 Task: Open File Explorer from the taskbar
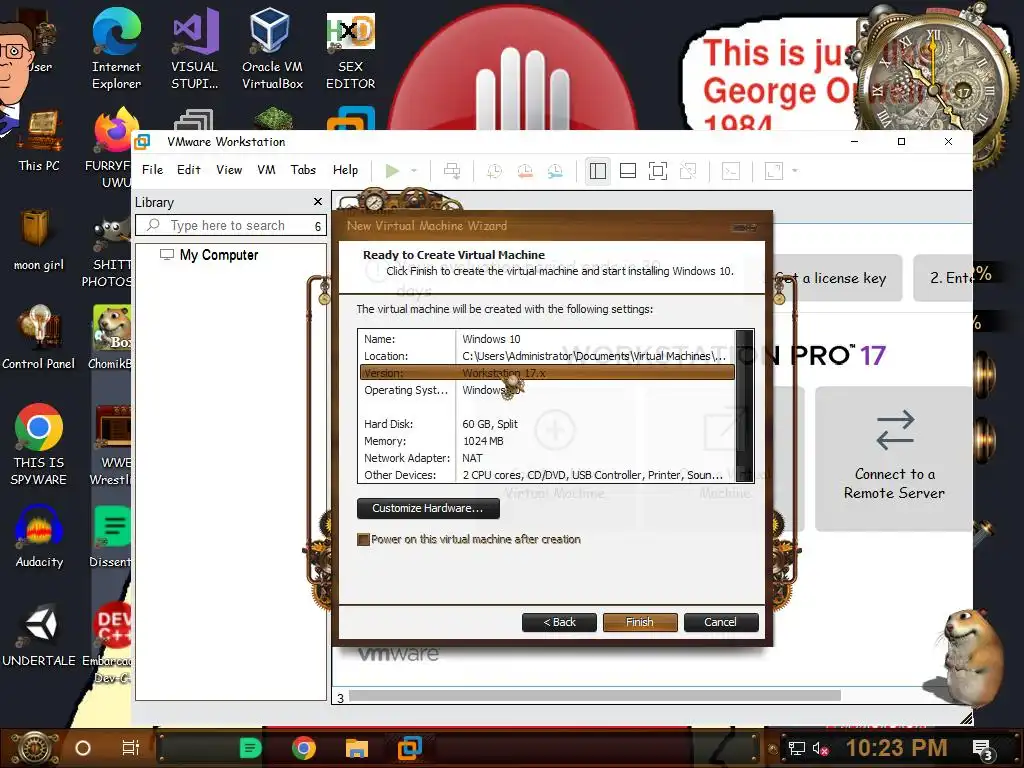(x=357, y=748)
